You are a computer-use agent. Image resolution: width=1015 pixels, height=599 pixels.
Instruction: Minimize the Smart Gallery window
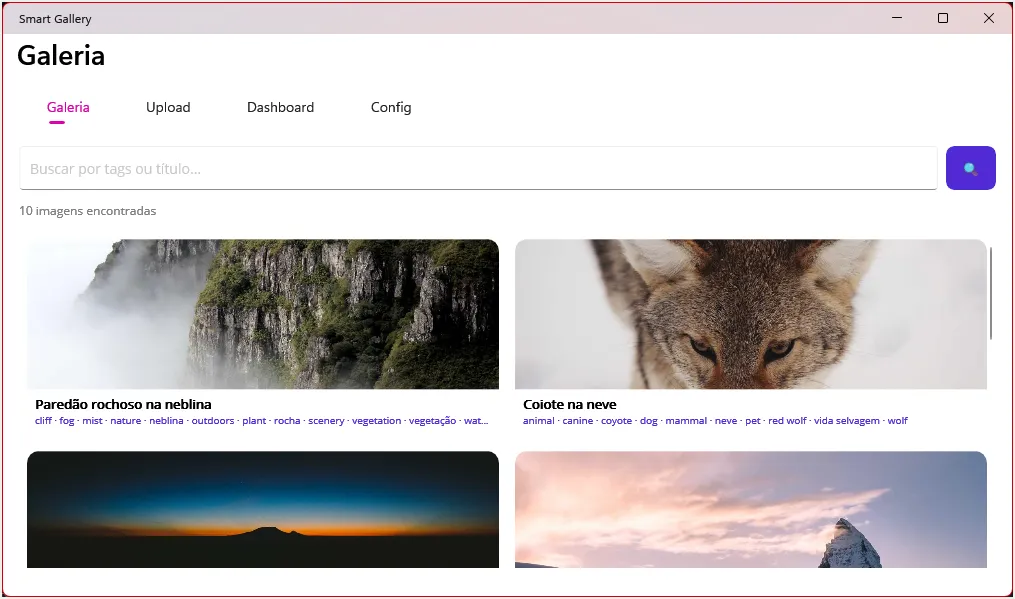(x=897, y=18)
